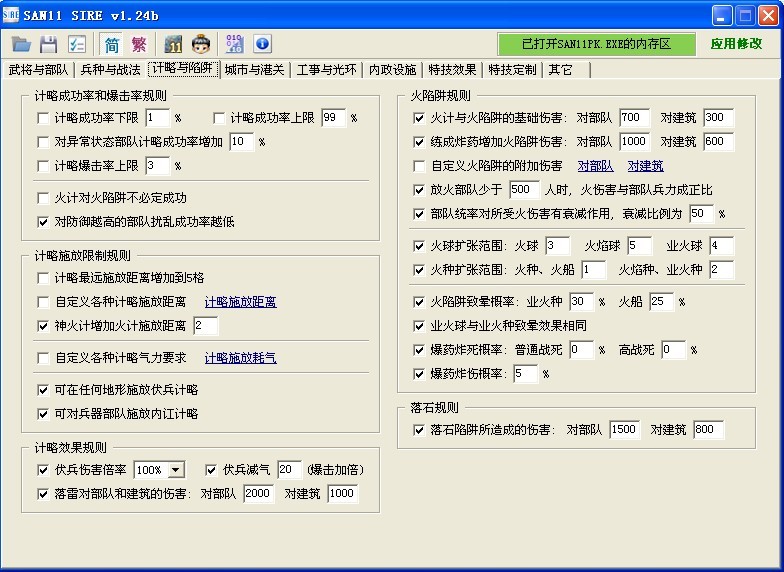The height and width of the screenshot is (572, 784).
Task: Open the 城市与港关 tab
Action: tap(254, 70)
